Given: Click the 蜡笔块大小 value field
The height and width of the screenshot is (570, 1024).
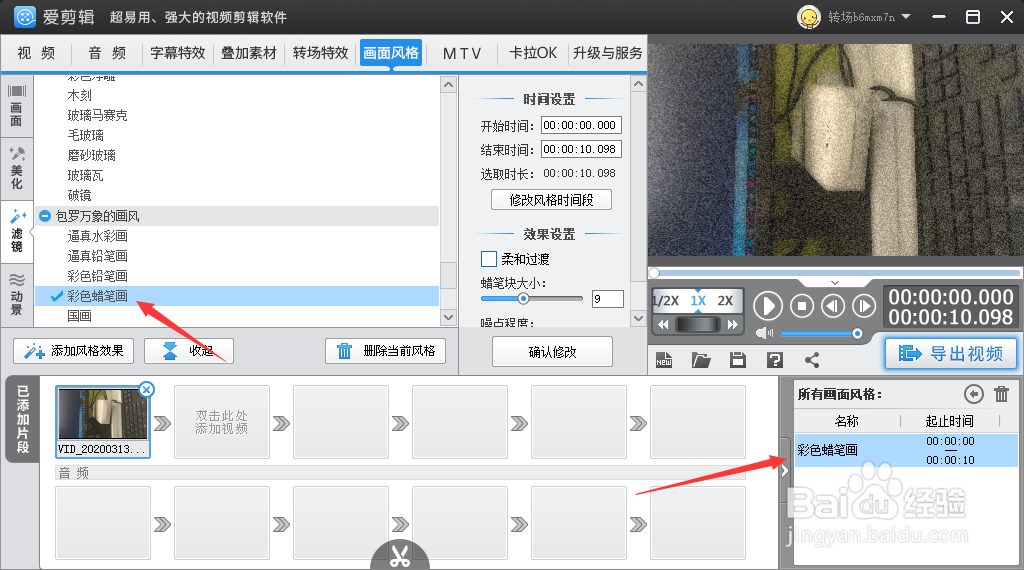Looking at the screenshot, I should pos(607,299).
